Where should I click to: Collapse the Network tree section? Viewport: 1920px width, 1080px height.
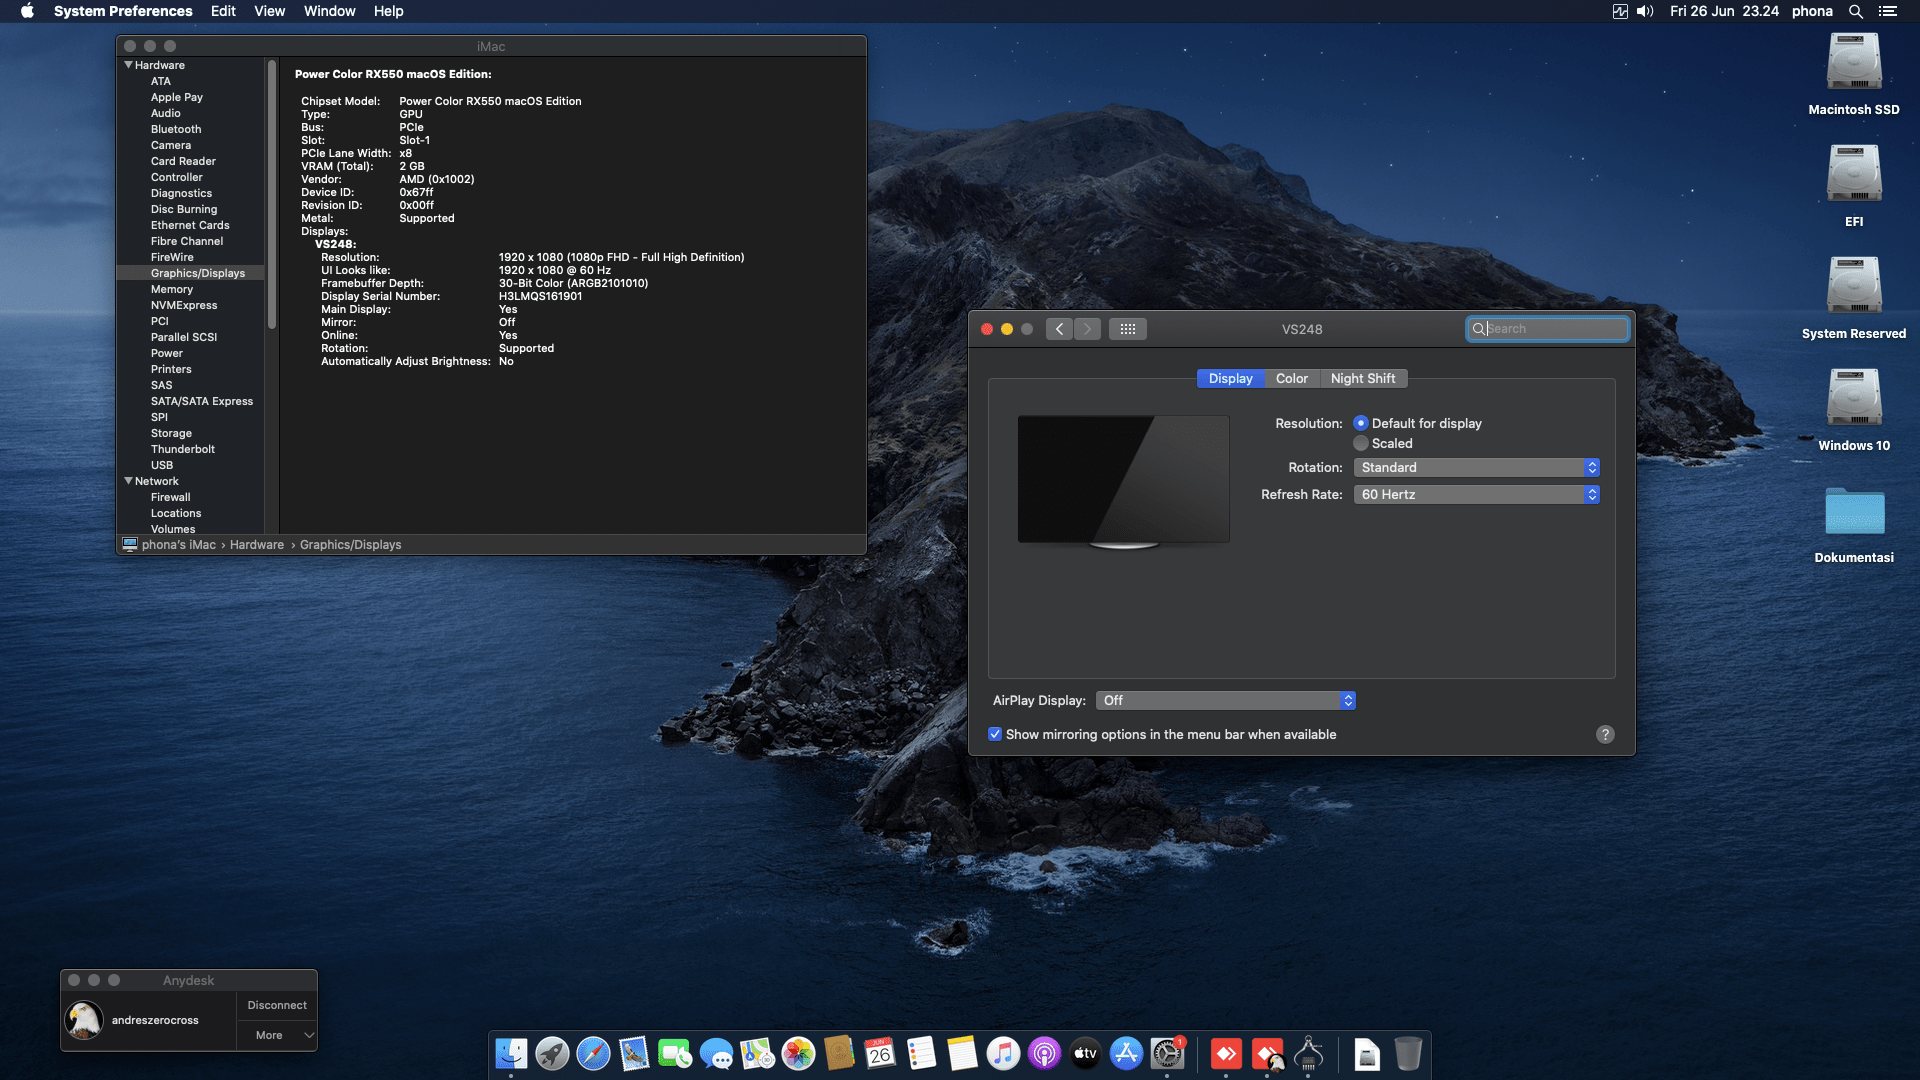click(128, 481)
